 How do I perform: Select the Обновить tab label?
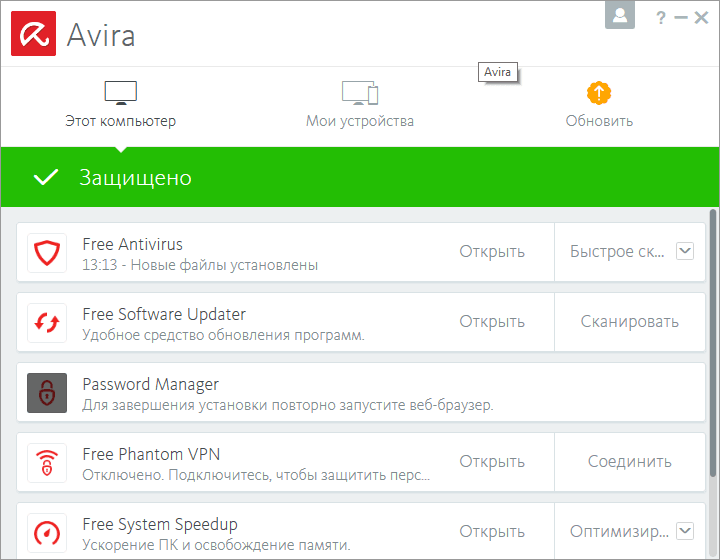point(599,121)
